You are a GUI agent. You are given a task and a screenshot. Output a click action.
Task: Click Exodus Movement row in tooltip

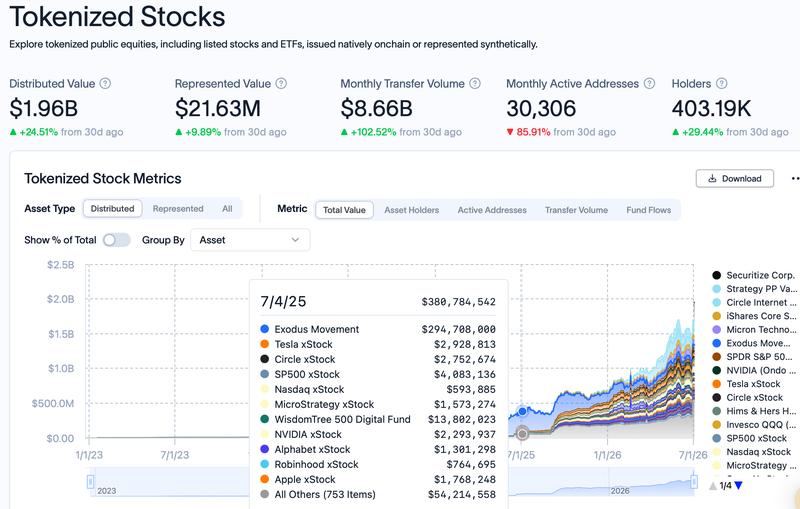coord(378,329)
